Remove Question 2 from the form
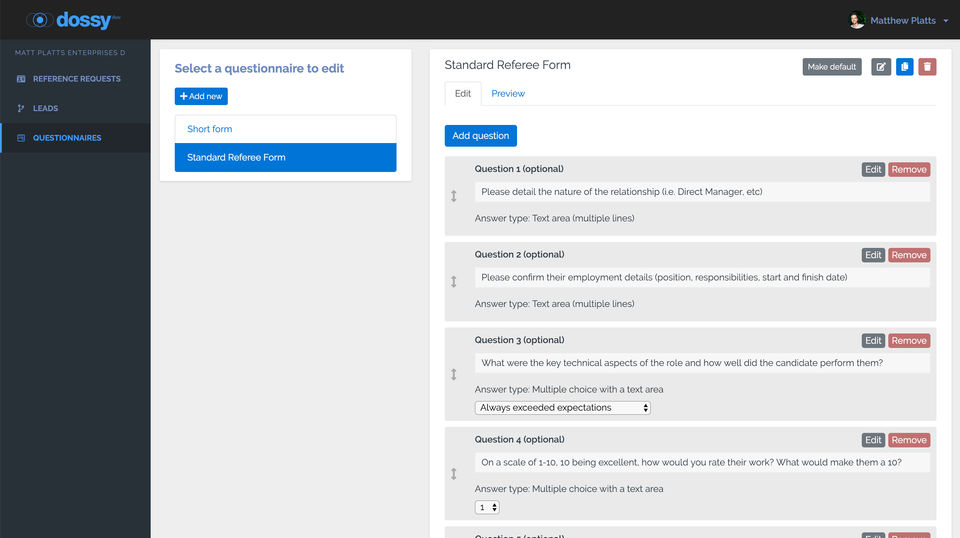Viewport: 960px width, 538px height. click(x=909, y=255)
